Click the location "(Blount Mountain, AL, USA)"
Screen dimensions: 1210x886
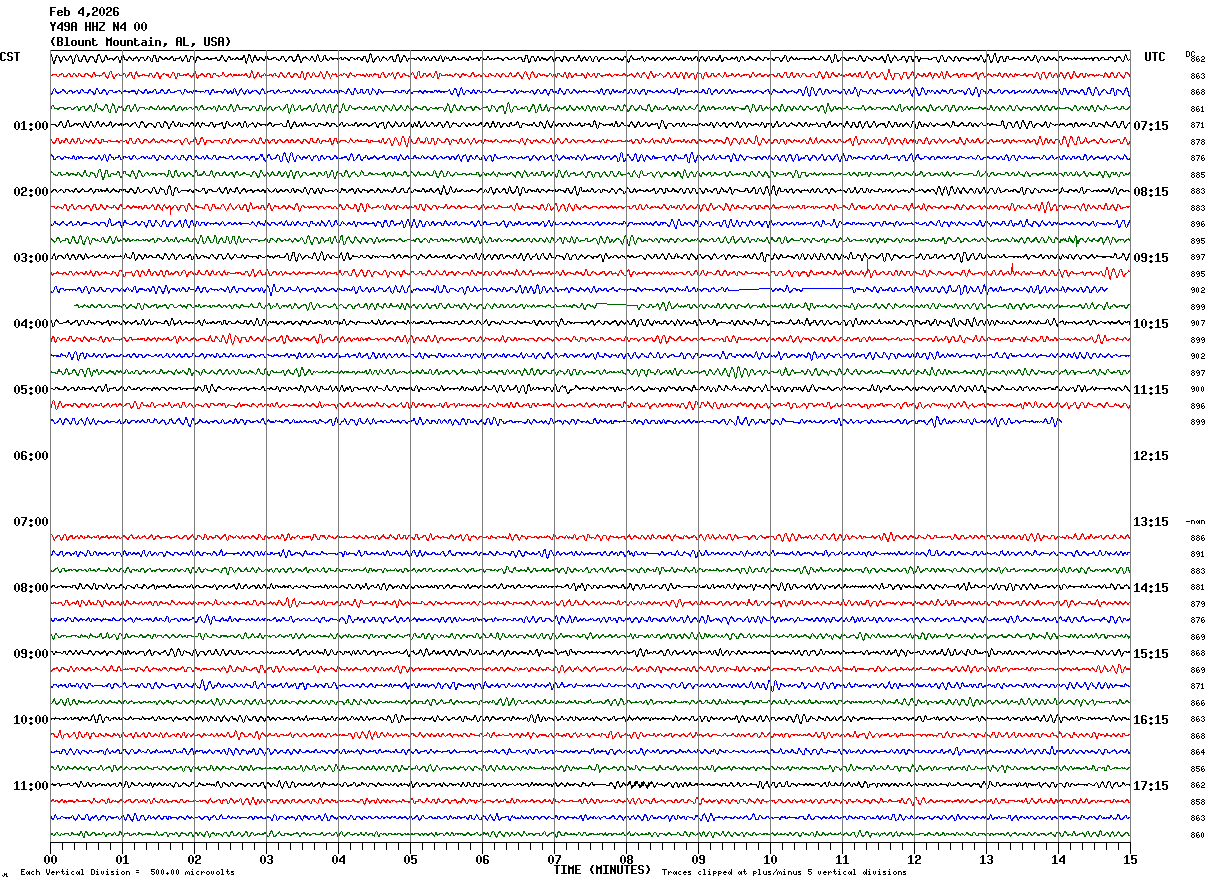(x=140, y=42)
